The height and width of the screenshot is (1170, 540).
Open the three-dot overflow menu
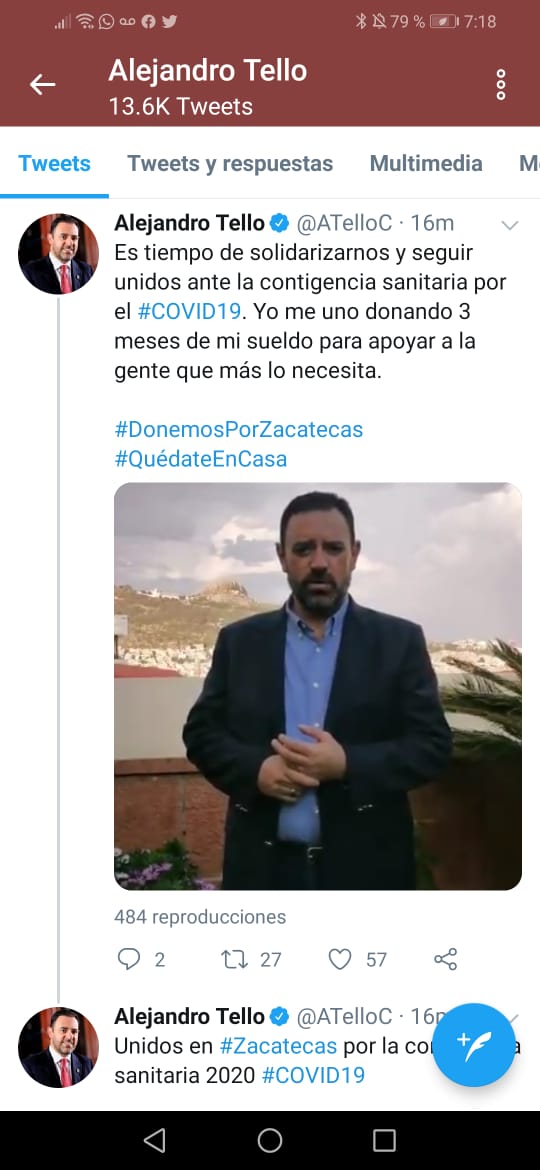[x=500, y=84]
